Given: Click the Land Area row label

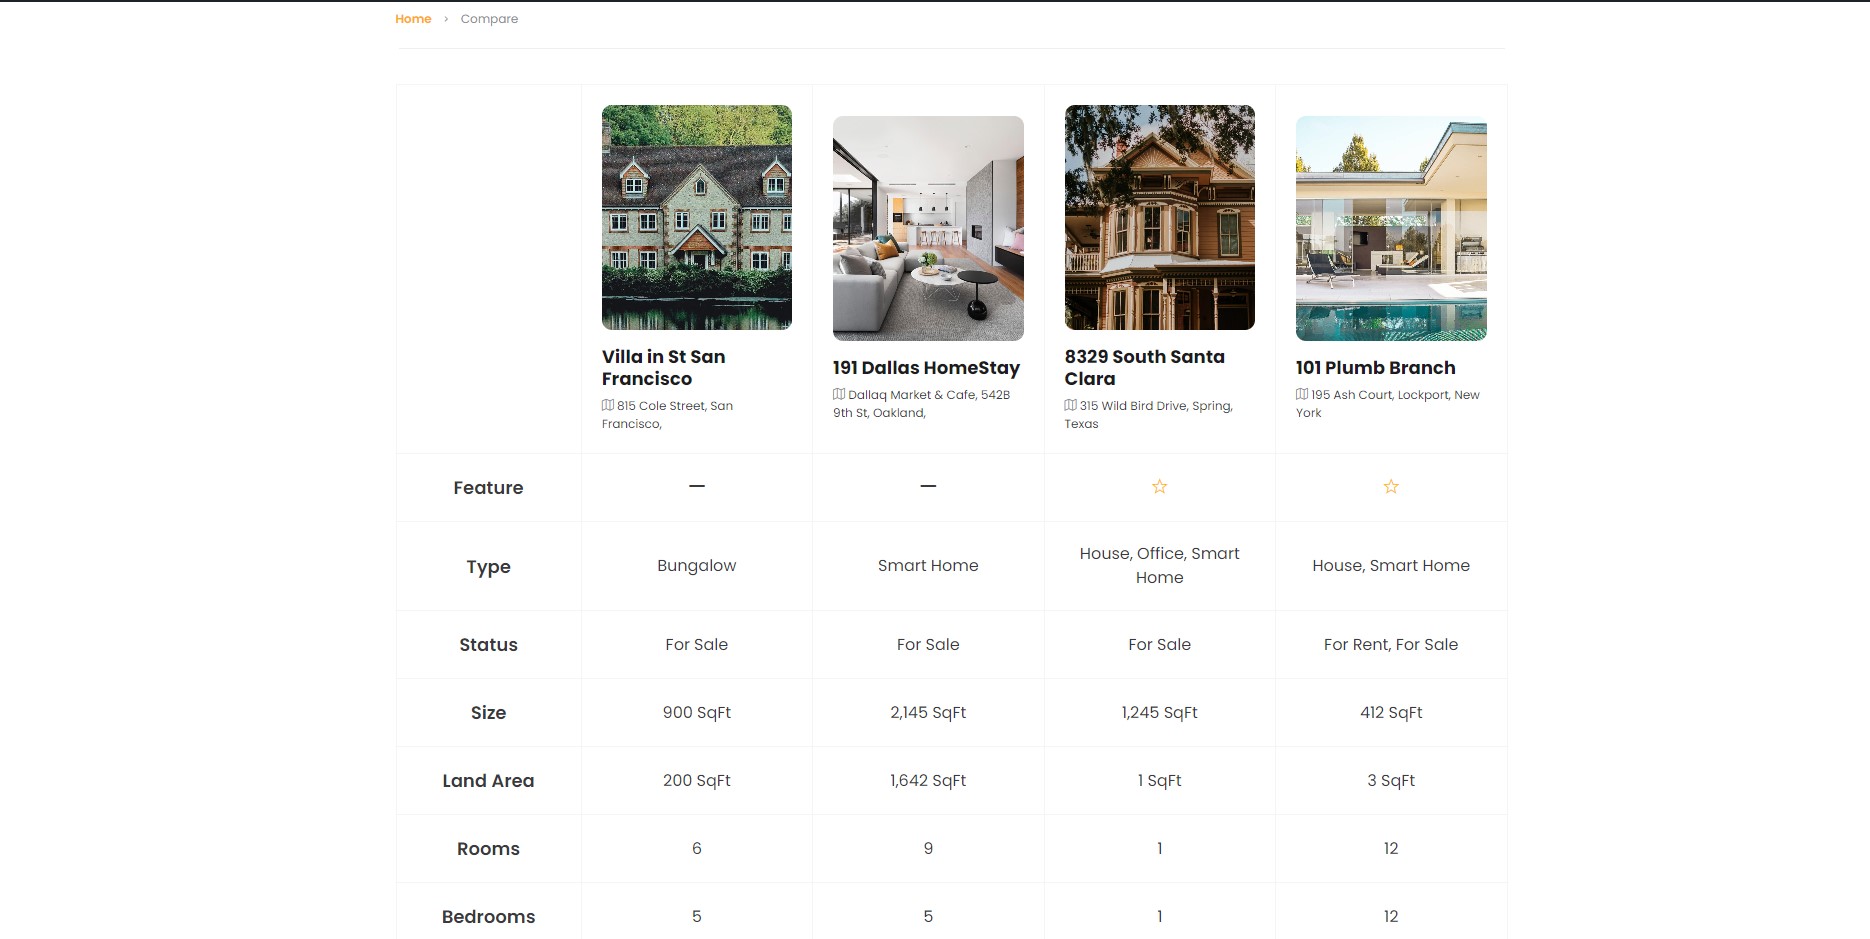Looking at the screenshot, I should pos(488,781).
